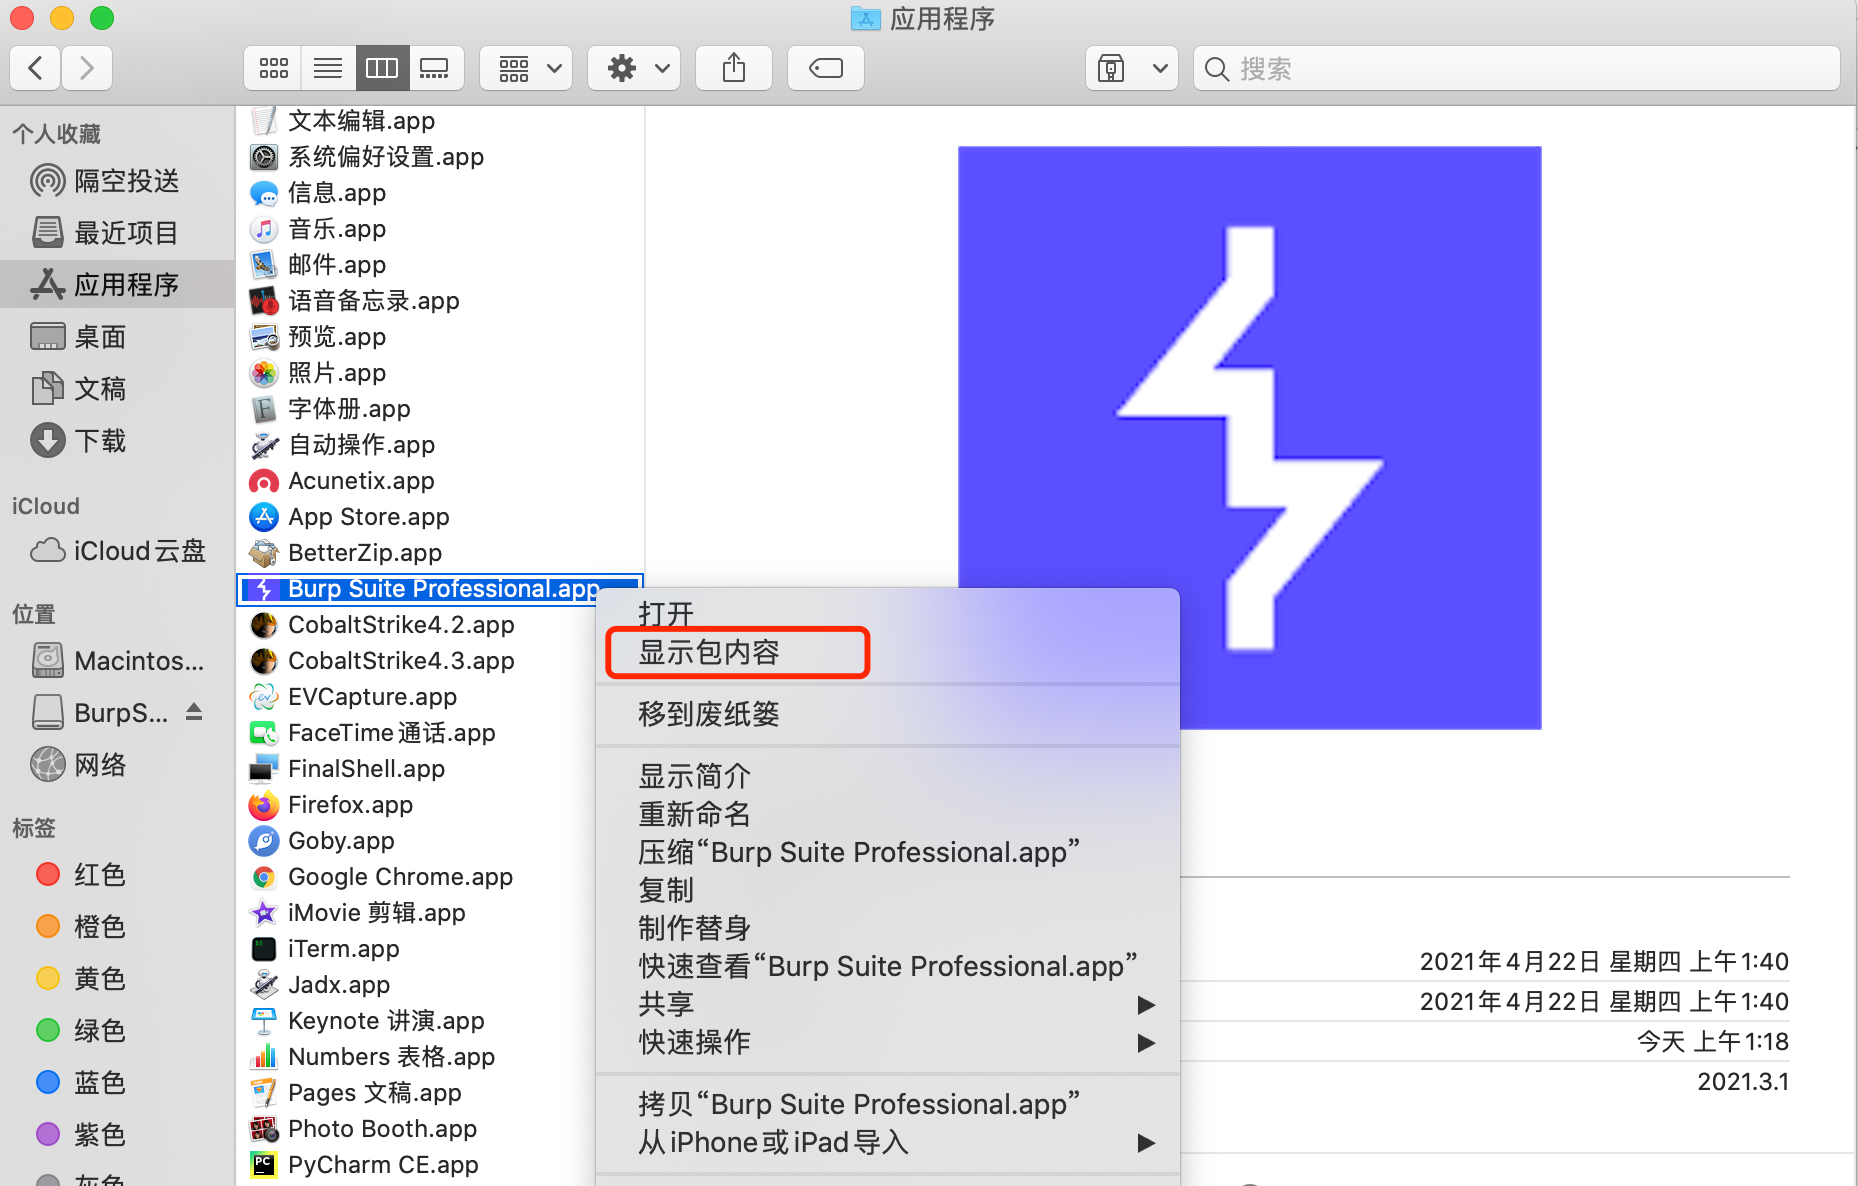This screenshot has width=1858, height=1186.
Task: Switch to list view mode
Action: point(328,67)
